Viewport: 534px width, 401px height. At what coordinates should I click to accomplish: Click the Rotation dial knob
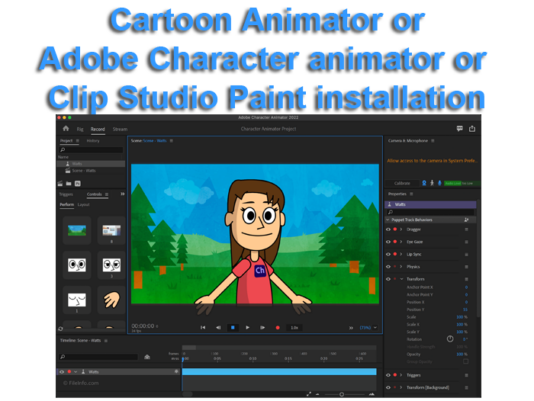[450, 339]
